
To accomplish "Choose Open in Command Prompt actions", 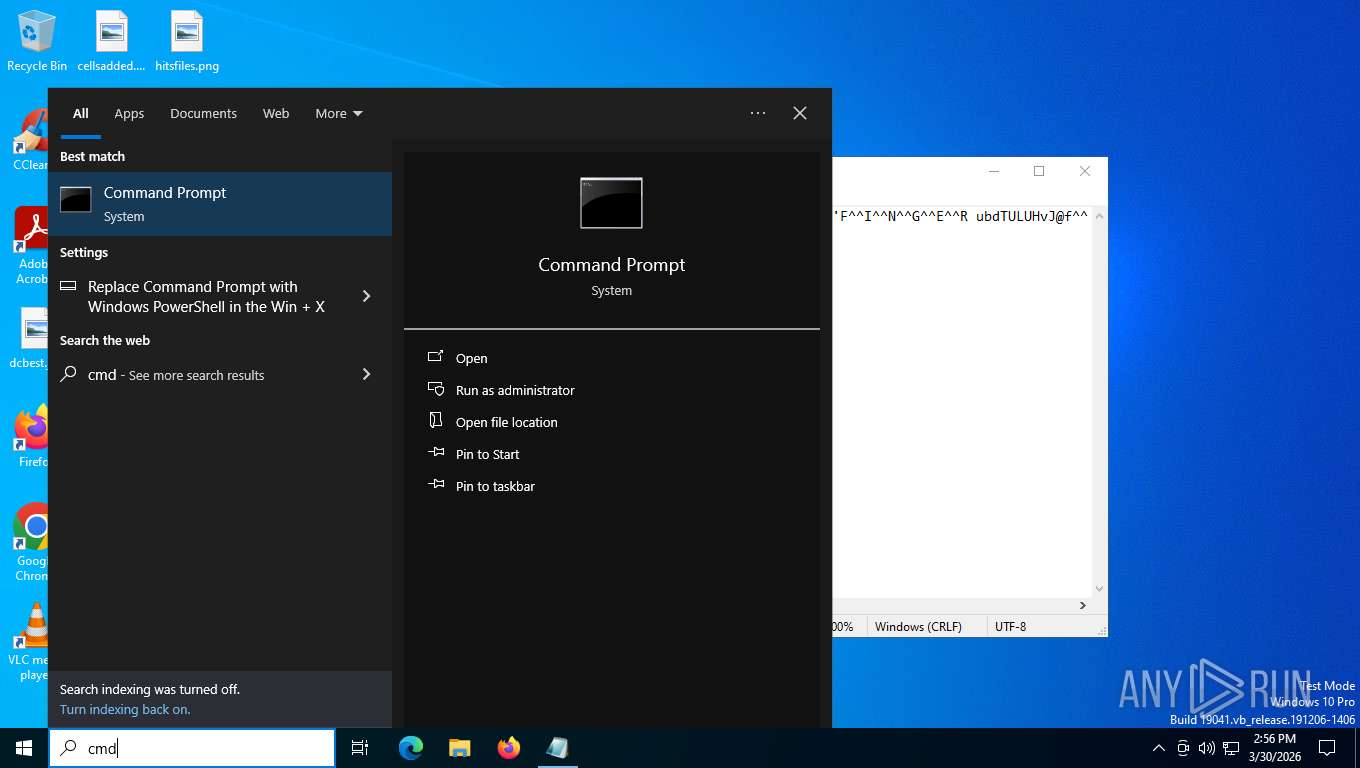I will tap(472, 358).
